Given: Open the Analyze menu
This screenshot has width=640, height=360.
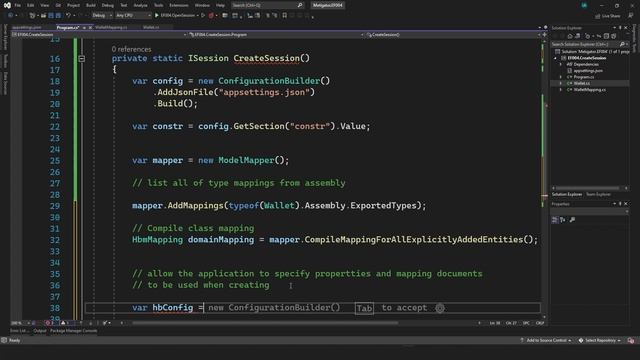Looking at the screenshot, I should 140,5.
